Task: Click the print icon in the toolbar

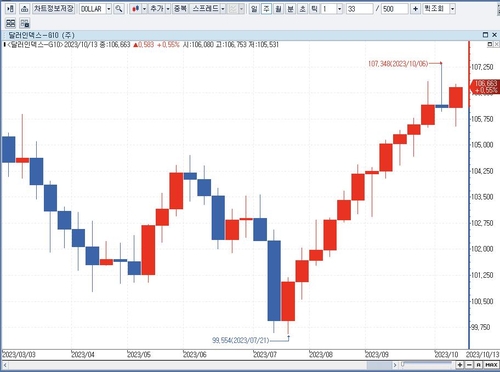Action: pos(24,9)
